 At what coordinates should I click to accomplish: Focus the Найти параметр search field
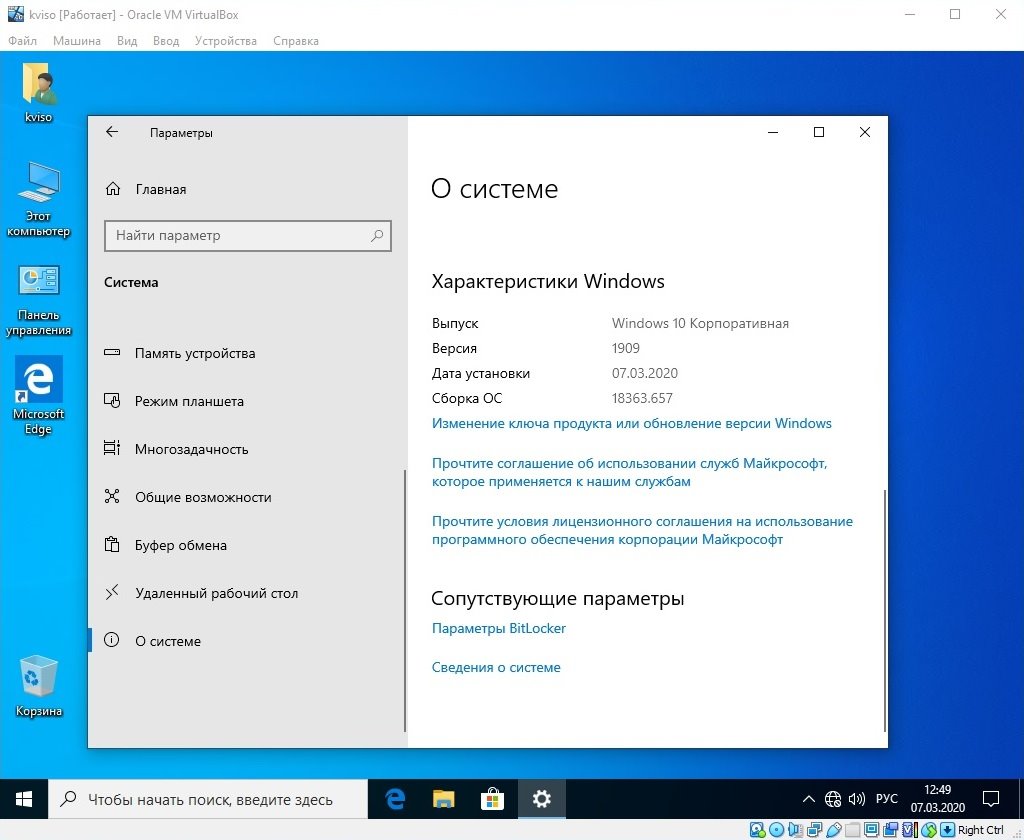(248, 236)
